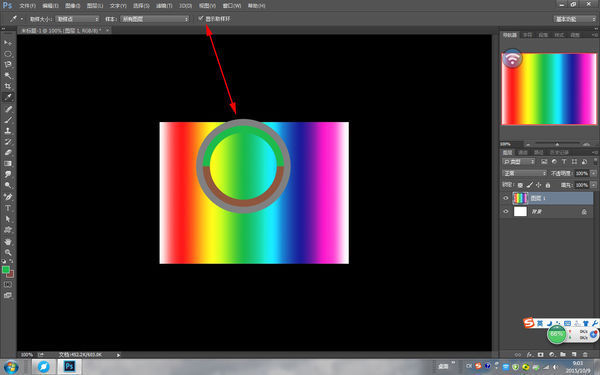Select the Blur tool
The image size is (600, 375).
[x=8, y=174]
